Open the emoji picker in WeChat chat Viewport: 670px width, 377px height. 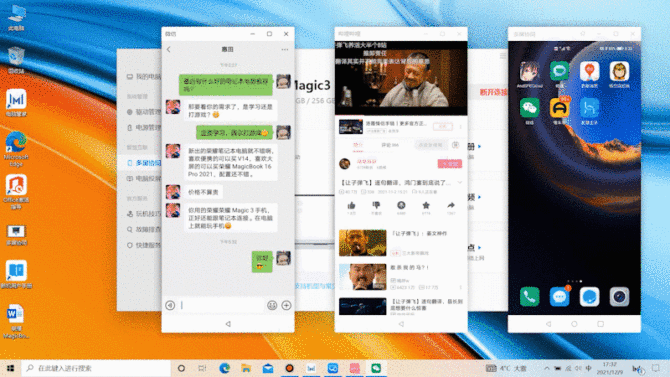coord(272,305)
